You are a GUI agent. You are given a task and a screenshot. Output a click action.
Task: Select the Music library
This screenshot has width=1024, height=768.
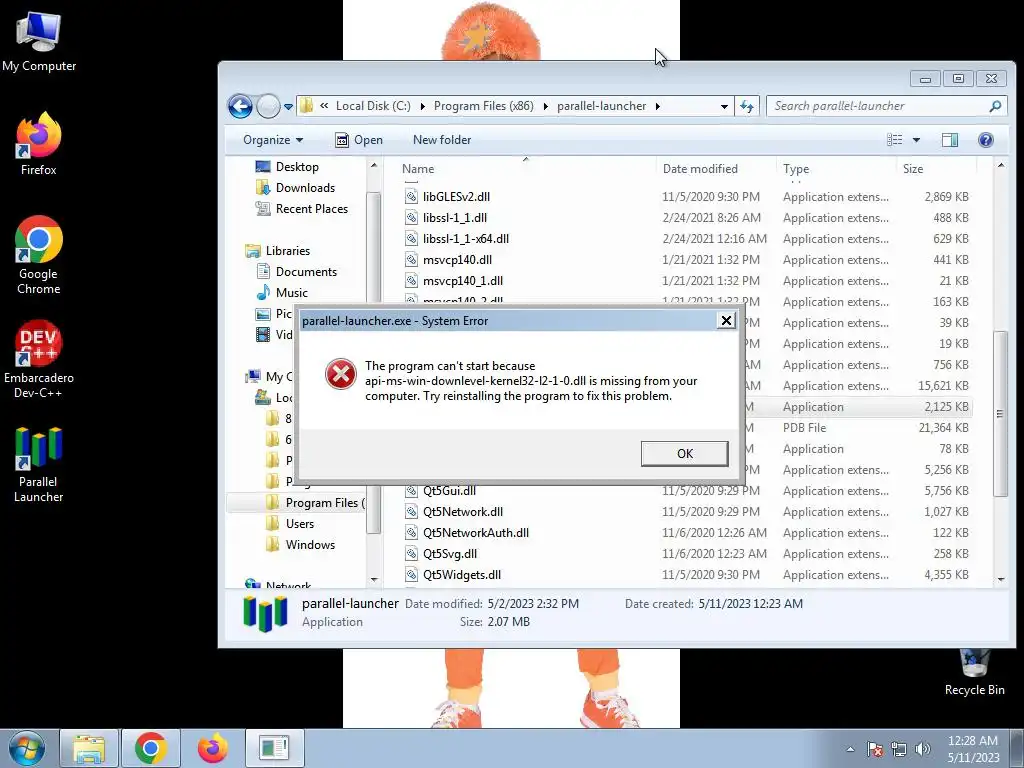[281, 293]
